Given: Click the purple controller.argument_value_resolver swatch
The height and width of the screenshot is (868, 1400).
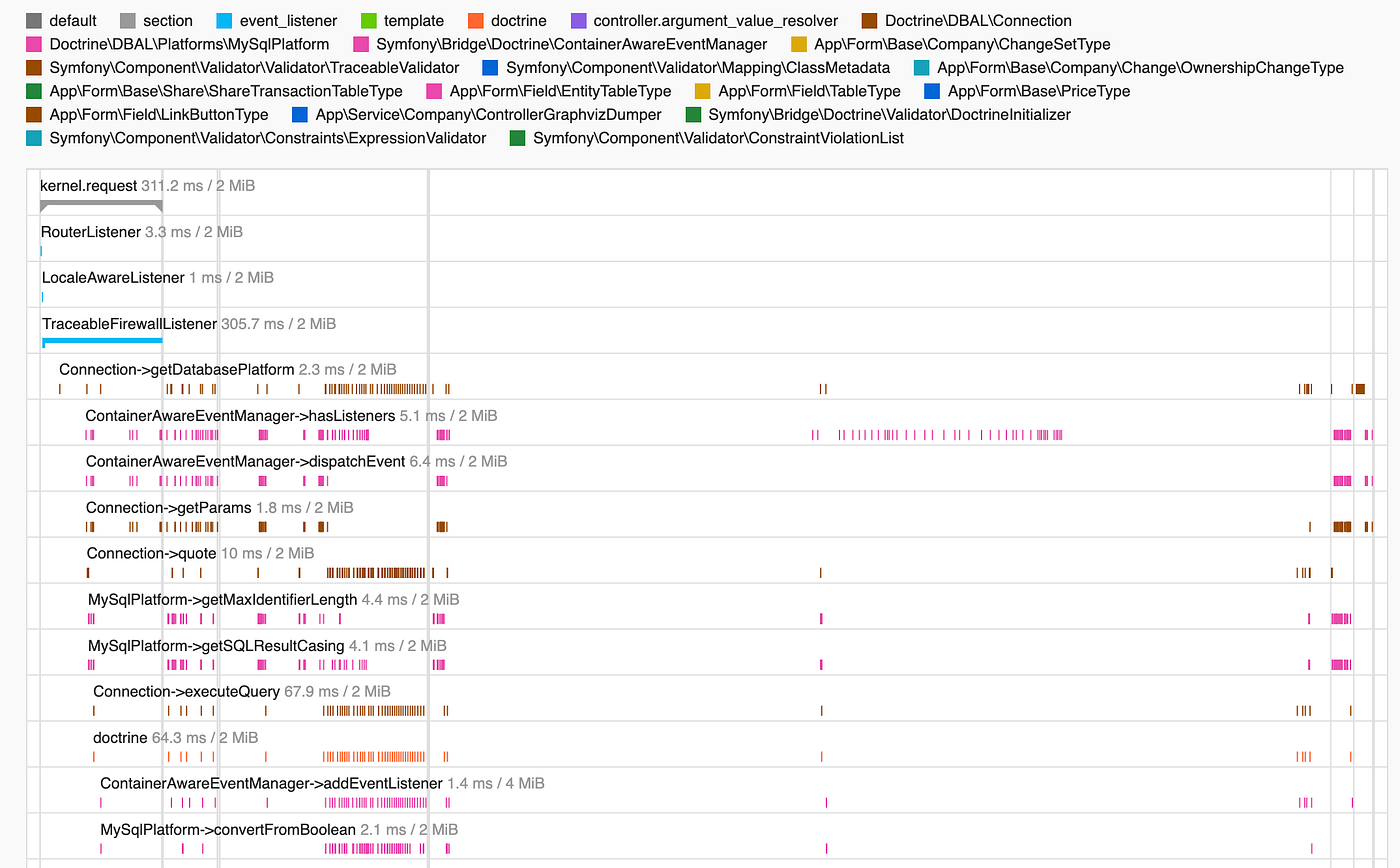Looking at the screenshot, I should click(578, 20).
